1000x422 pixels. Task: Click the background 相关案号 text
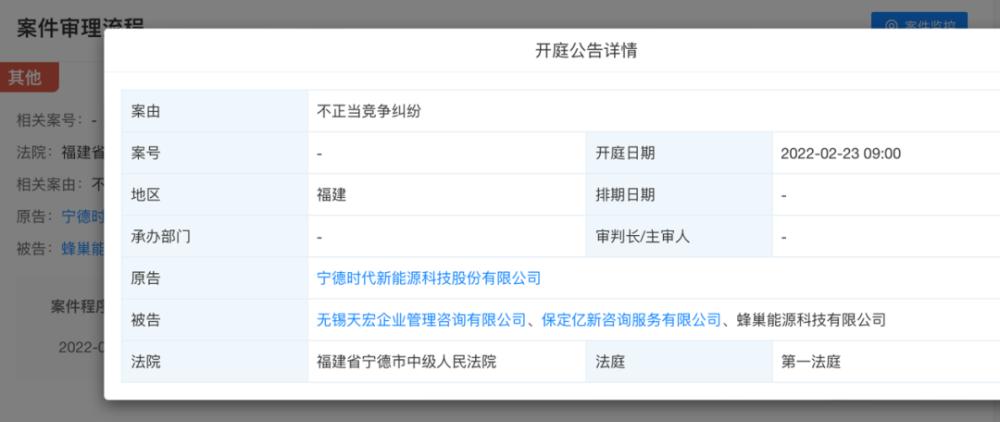[x=48, y=119]
